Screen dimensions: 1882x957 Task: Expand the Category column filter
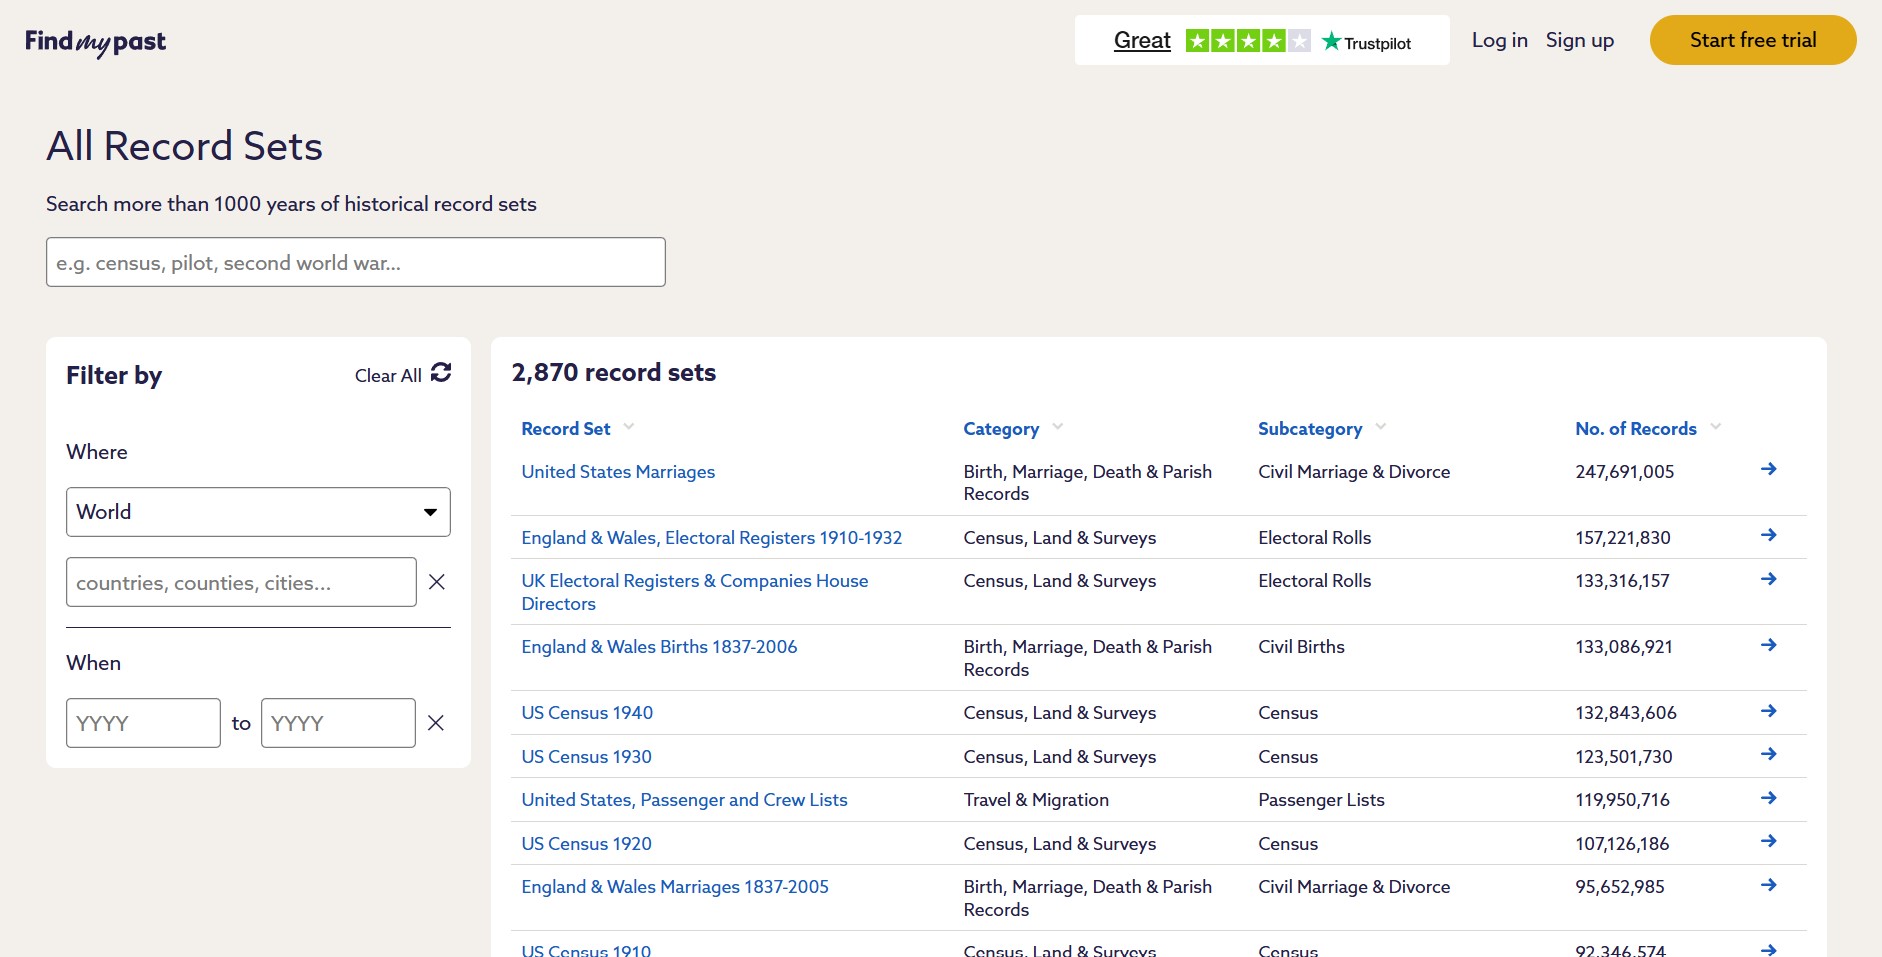(x=1058, y=427)
